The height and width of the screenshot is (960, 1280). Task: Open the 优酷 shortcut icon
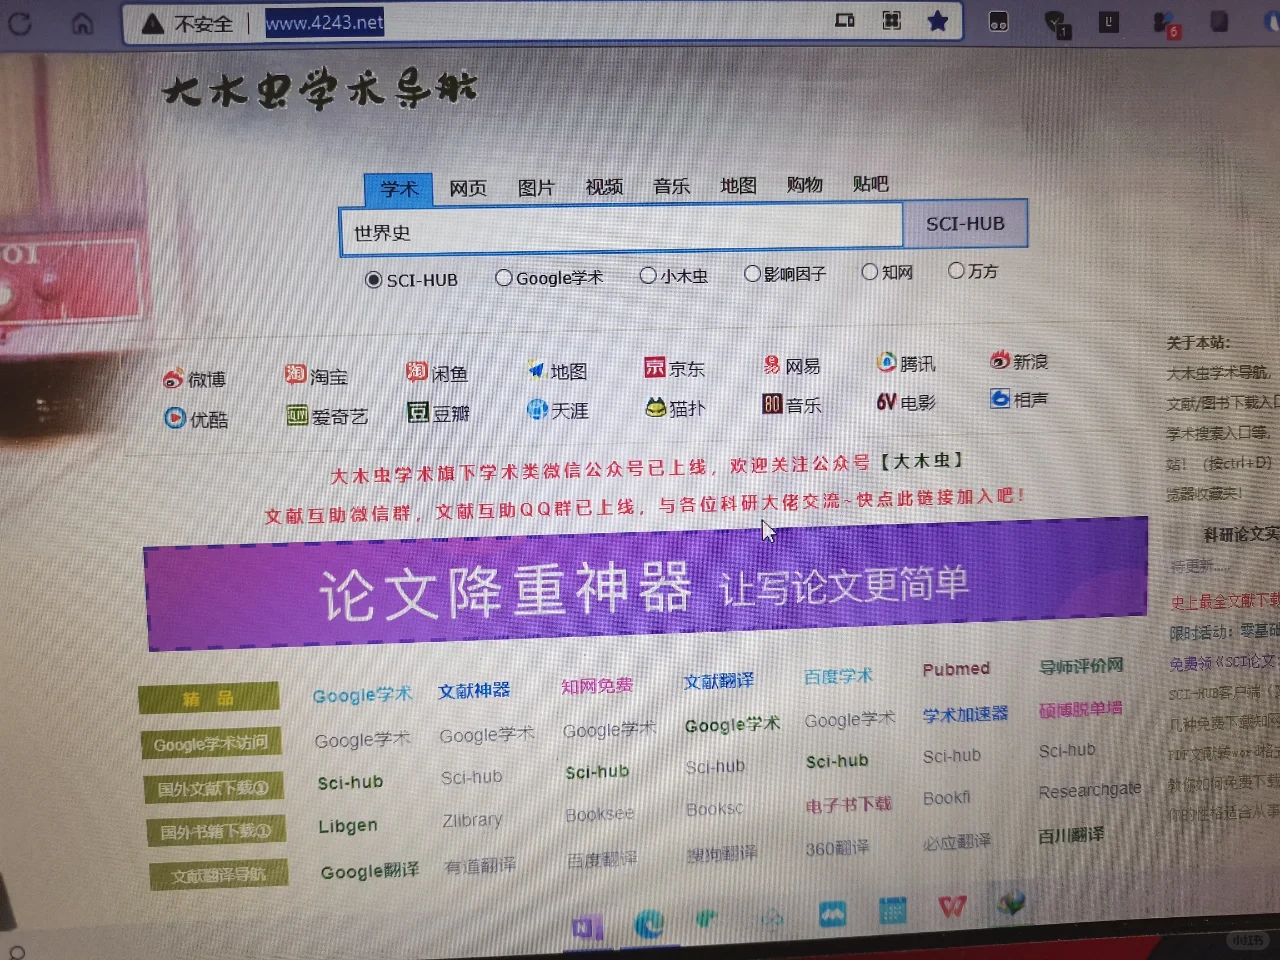click(175, 418)
